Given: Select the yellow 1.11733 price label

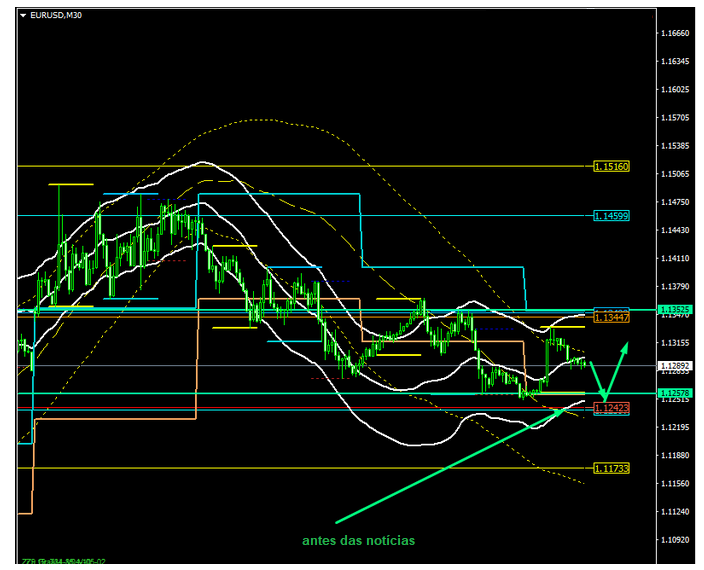Looking at the screenshot, I should pos(611,468).
